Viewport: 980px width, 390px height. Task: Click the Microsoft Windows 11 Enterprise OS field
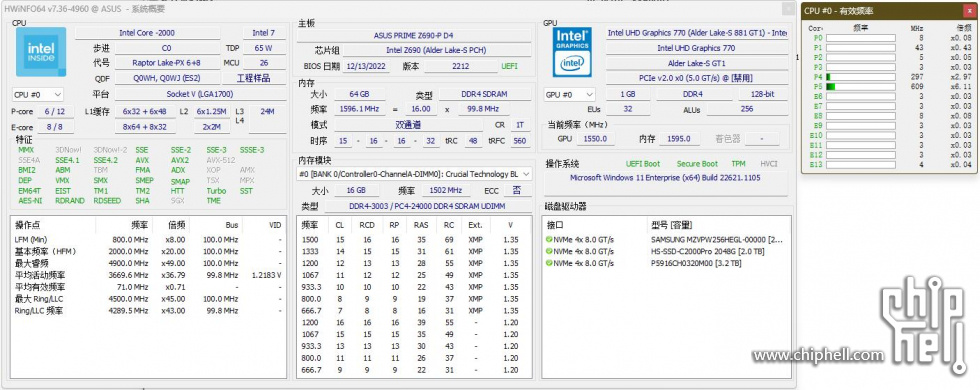point(664,178)
